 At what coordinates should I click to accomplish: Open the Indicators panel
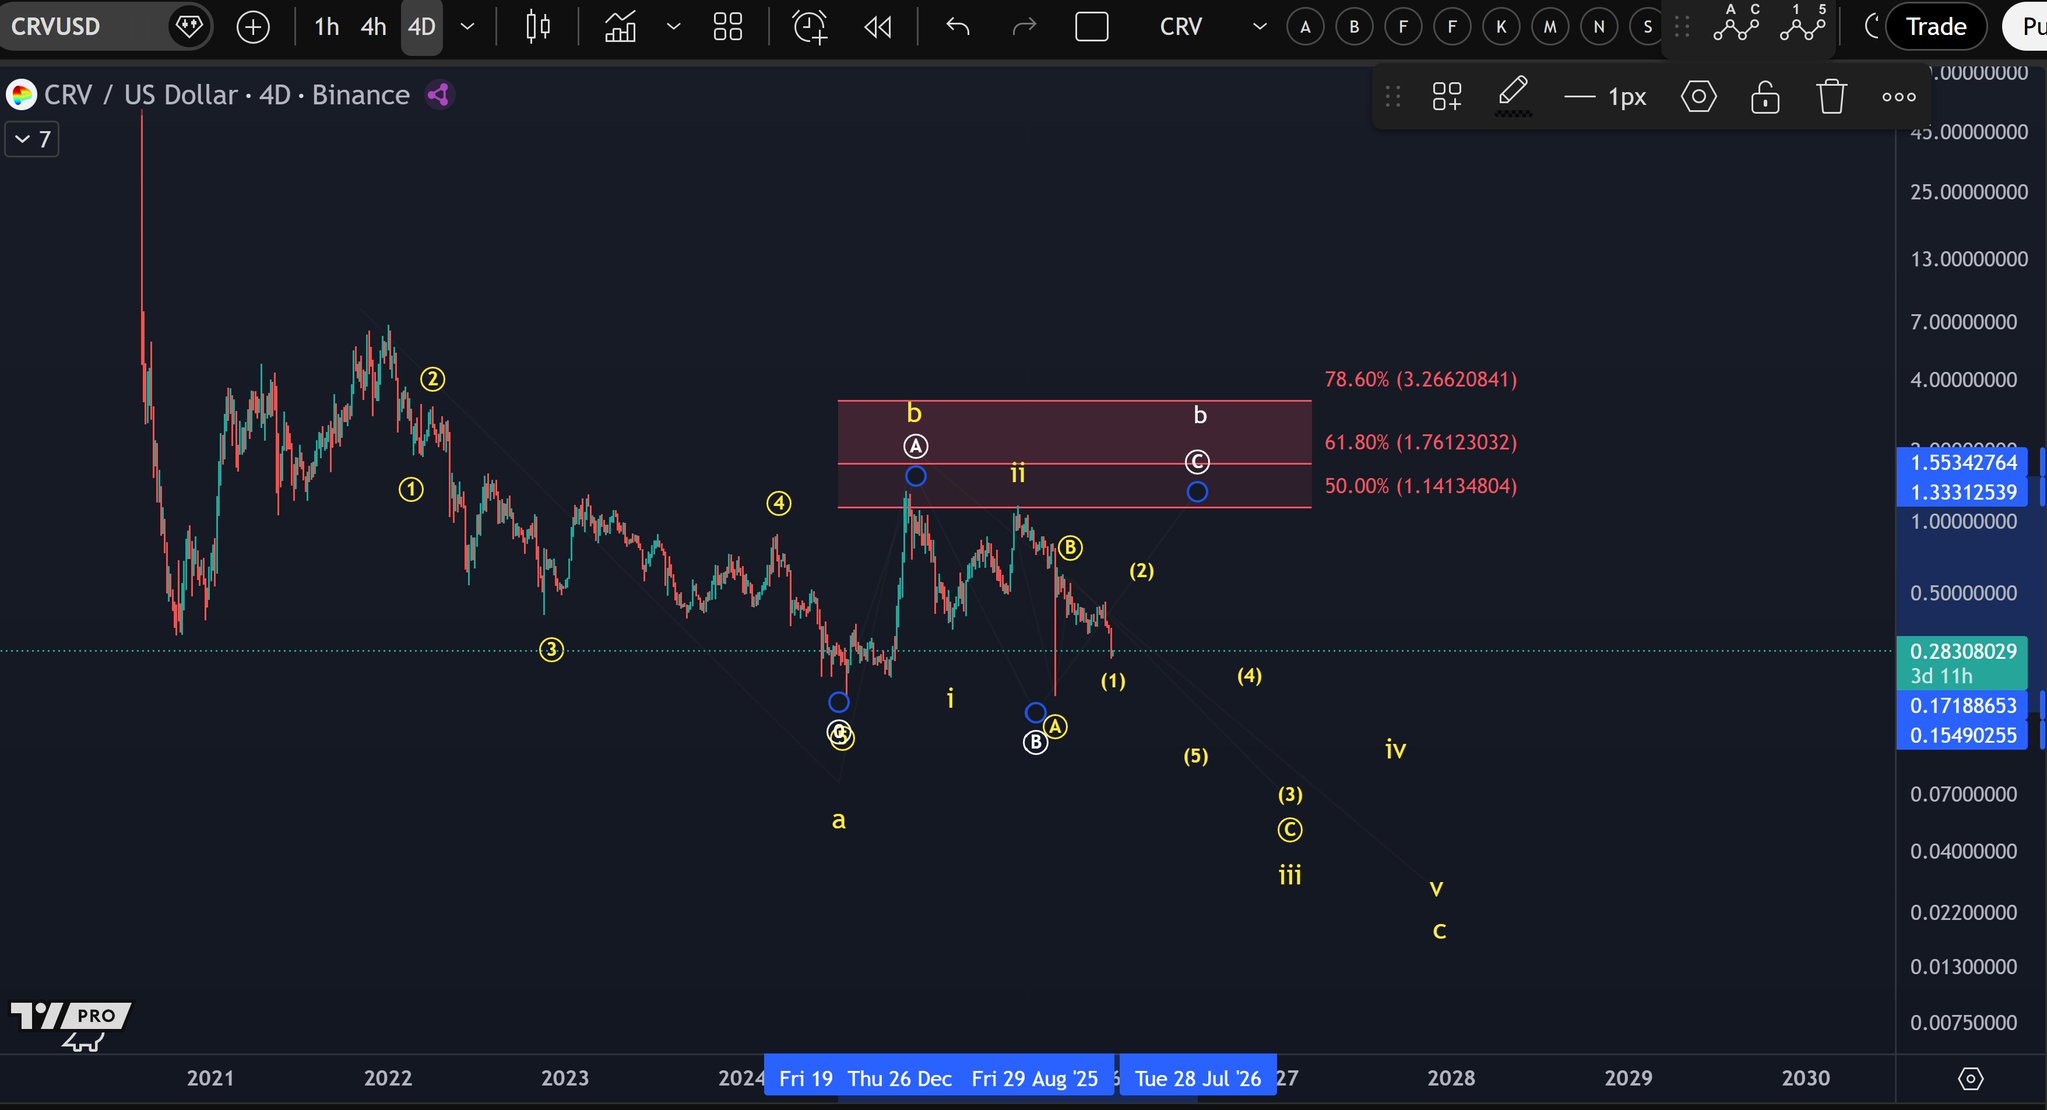point(620,27)
